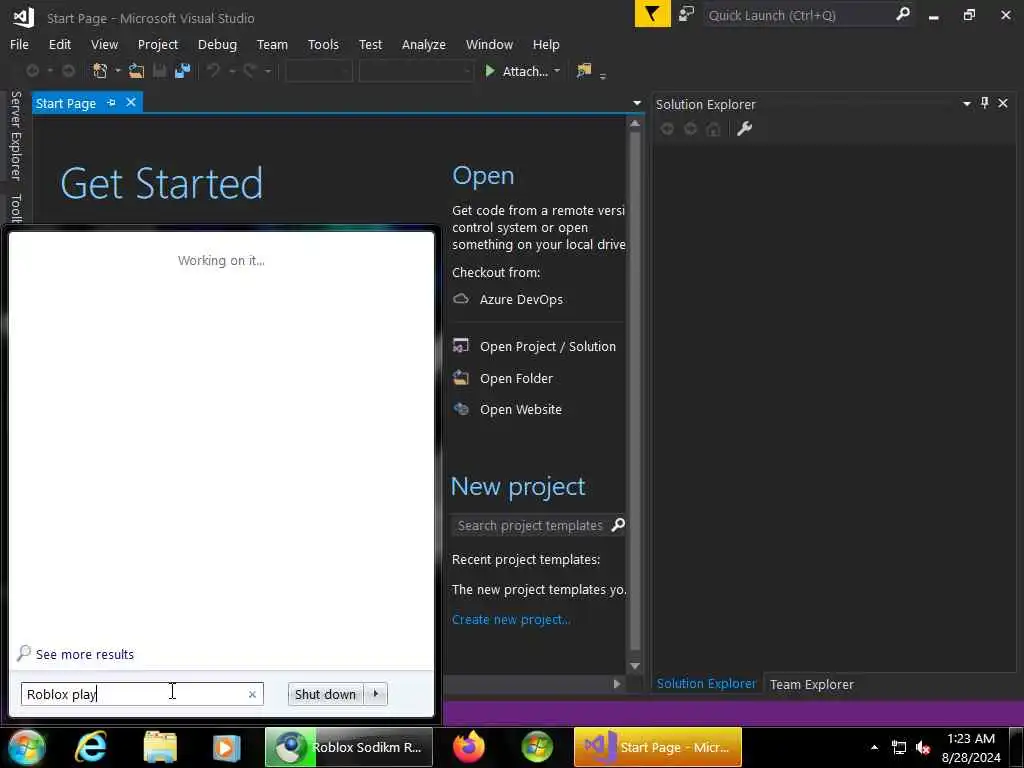Switch to the Team Explorer tab
Image resolution: width=1024 pixels, height=768 pixels.
(x=812, y=684)
